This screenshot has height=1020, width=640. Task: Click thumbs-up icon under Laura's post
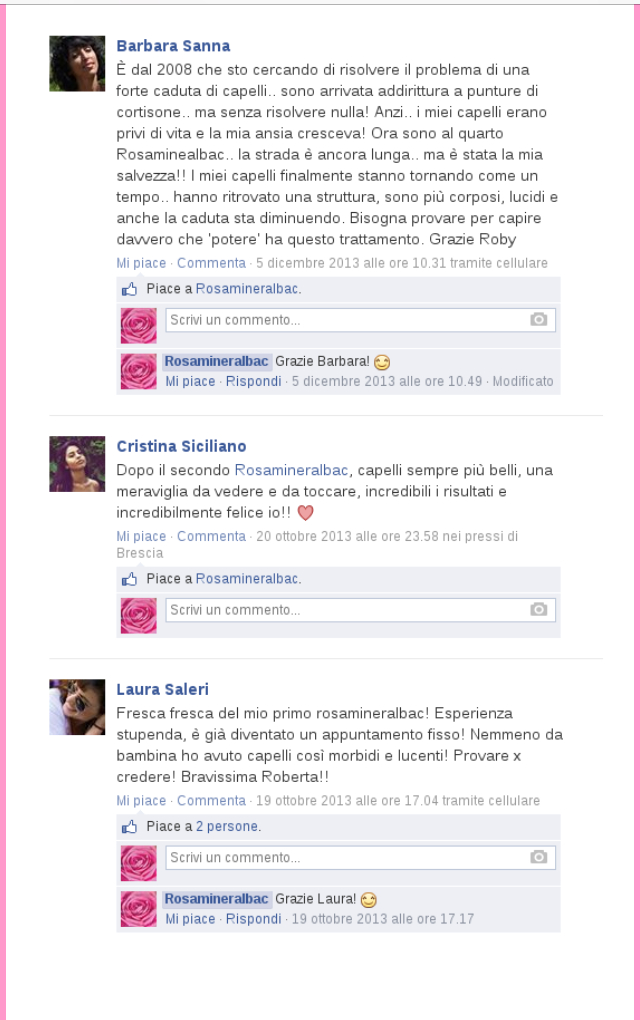pyautogui.click(x=129, y=826)
